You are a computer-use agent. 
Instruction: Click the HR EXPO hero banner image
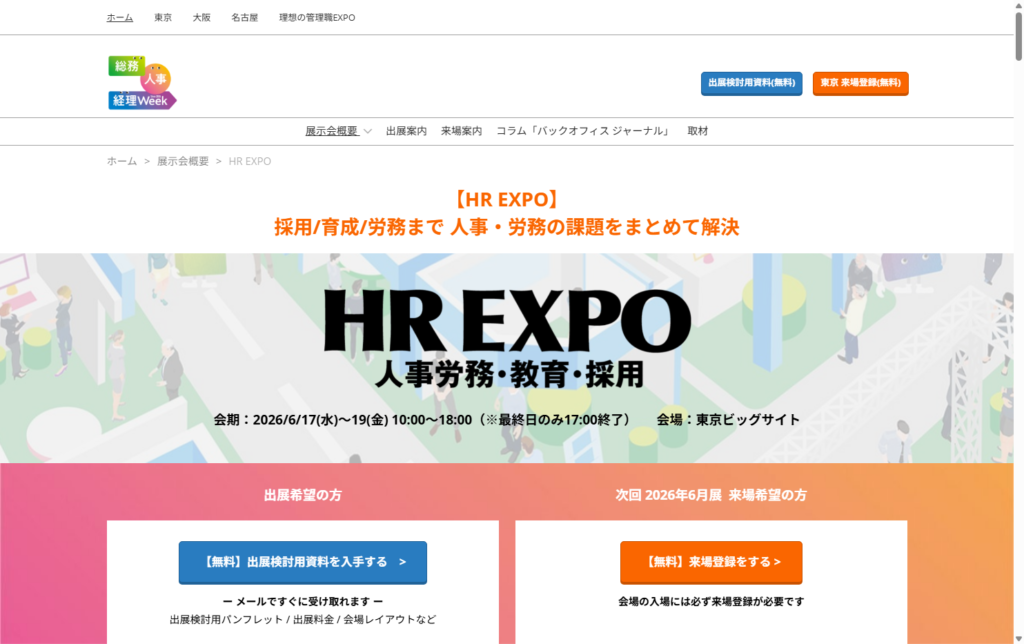(x=506, y=357)
